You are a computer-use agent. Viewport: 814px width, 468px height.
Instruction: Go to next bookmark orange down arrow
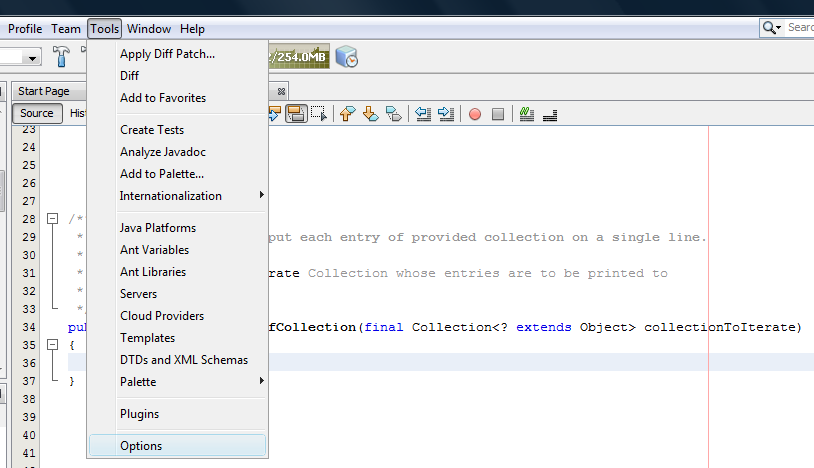[370, 114]
